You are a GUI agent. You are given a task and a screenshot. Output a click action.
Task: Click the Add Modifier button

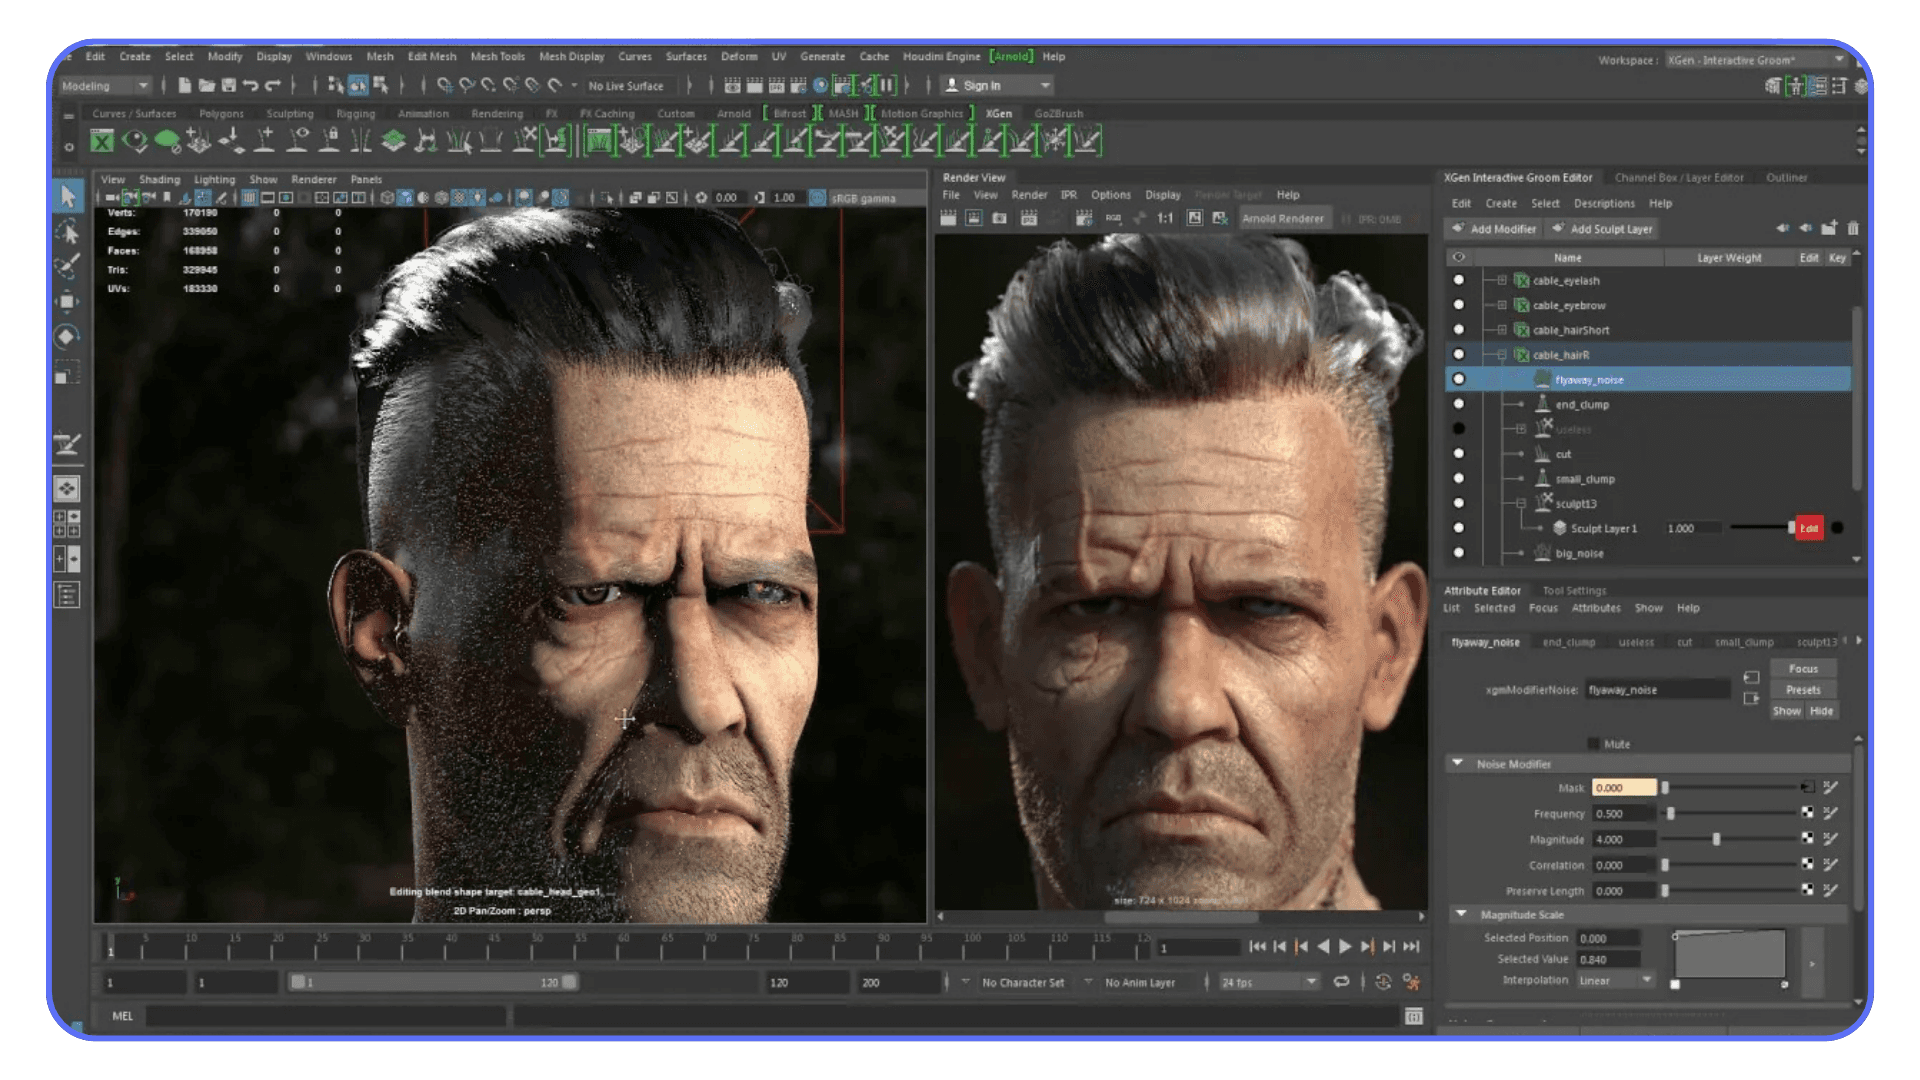click(x=1494, y=229)
